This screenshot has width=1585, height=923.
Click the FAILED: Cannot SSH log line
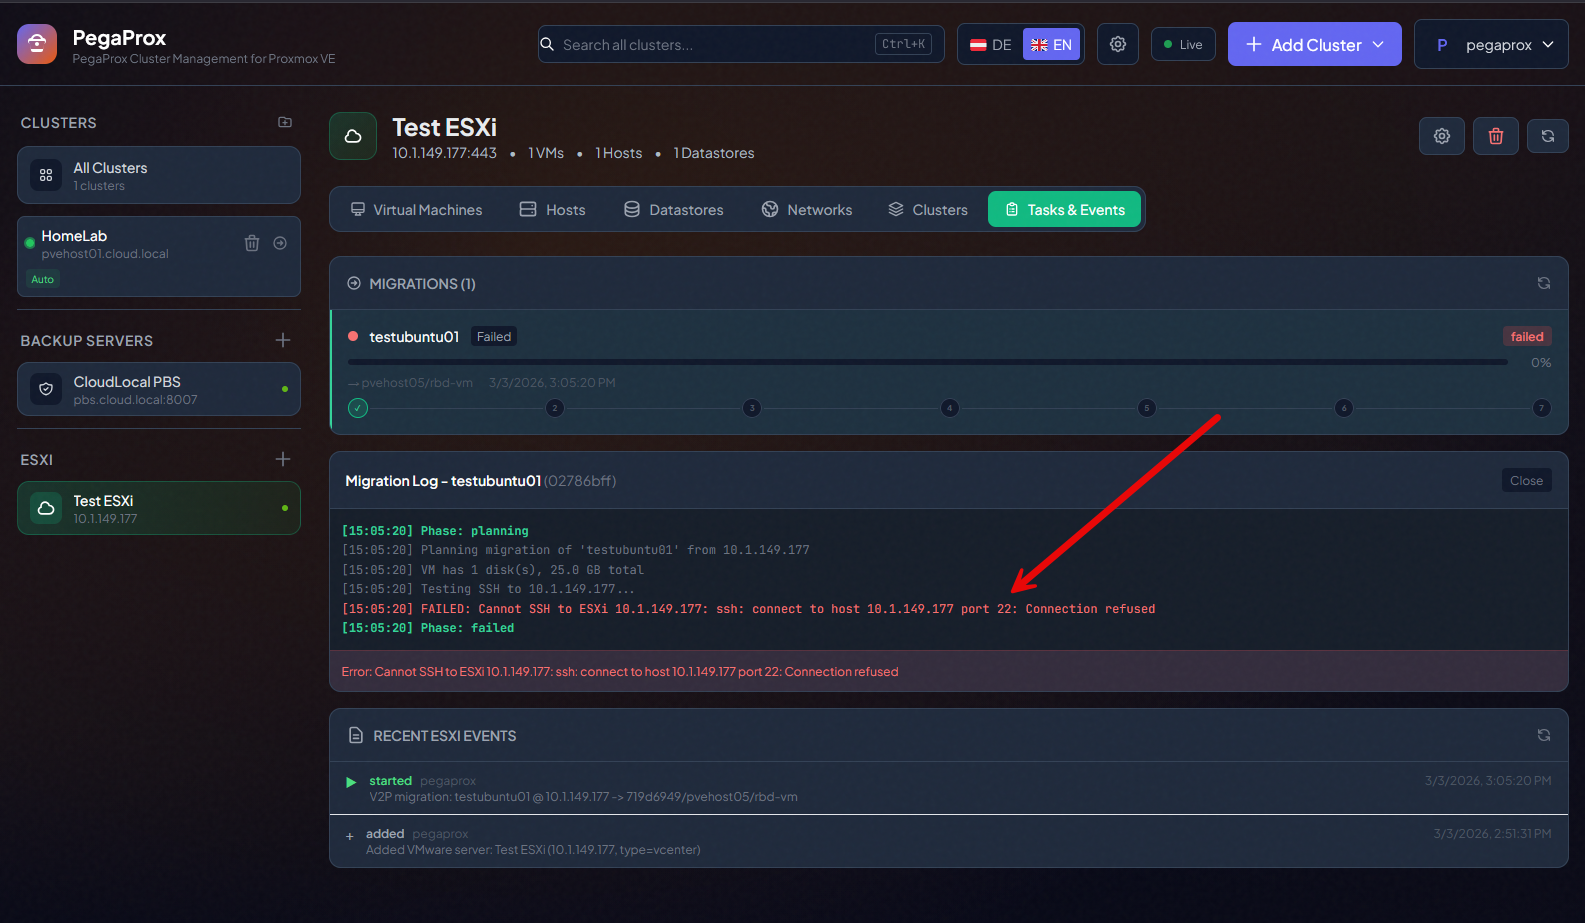[749, 609]
